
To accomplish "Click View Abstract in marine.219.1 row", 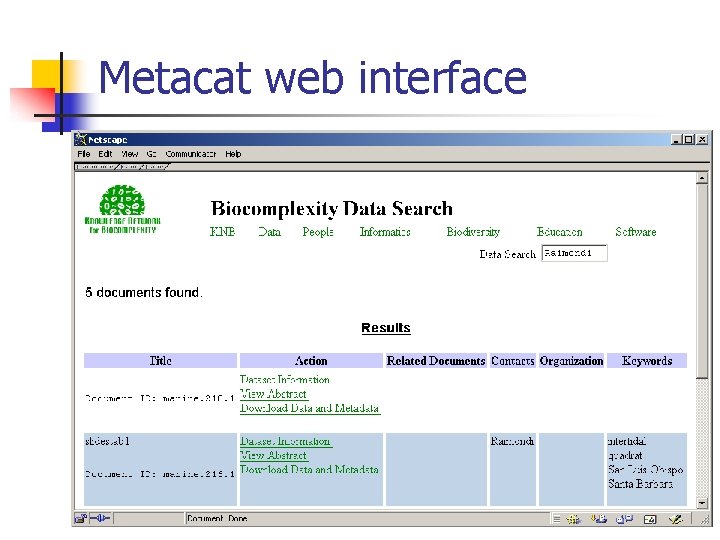I will (273, 456).
